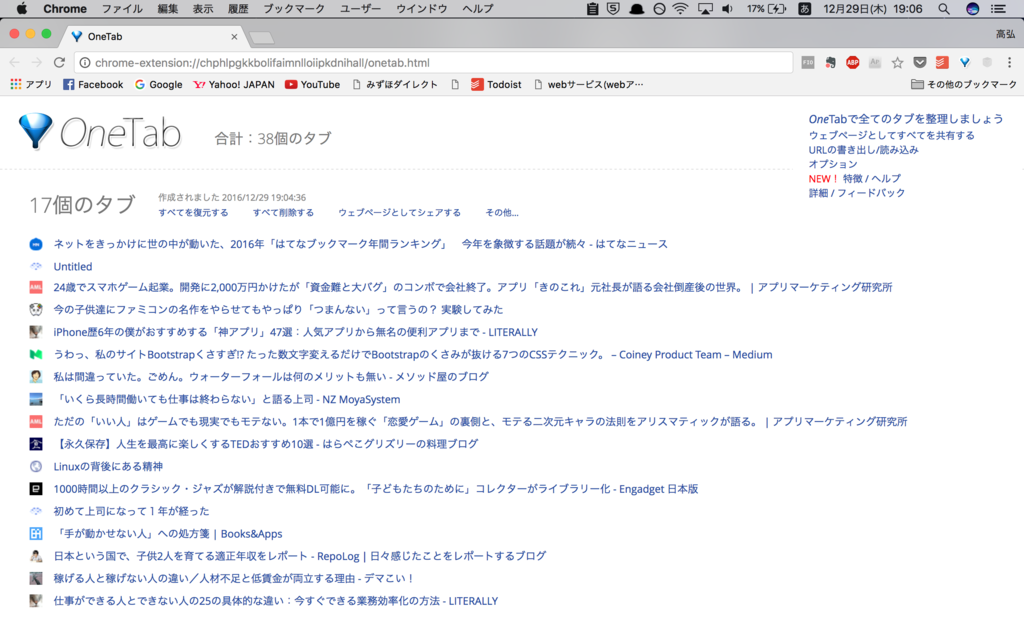Click the Wi-Fi status icon

680,8
